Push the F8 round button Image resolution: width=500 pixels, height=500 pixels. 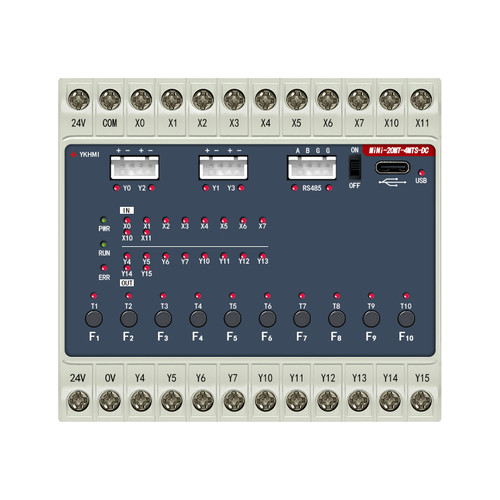click(x=337, y=318)
